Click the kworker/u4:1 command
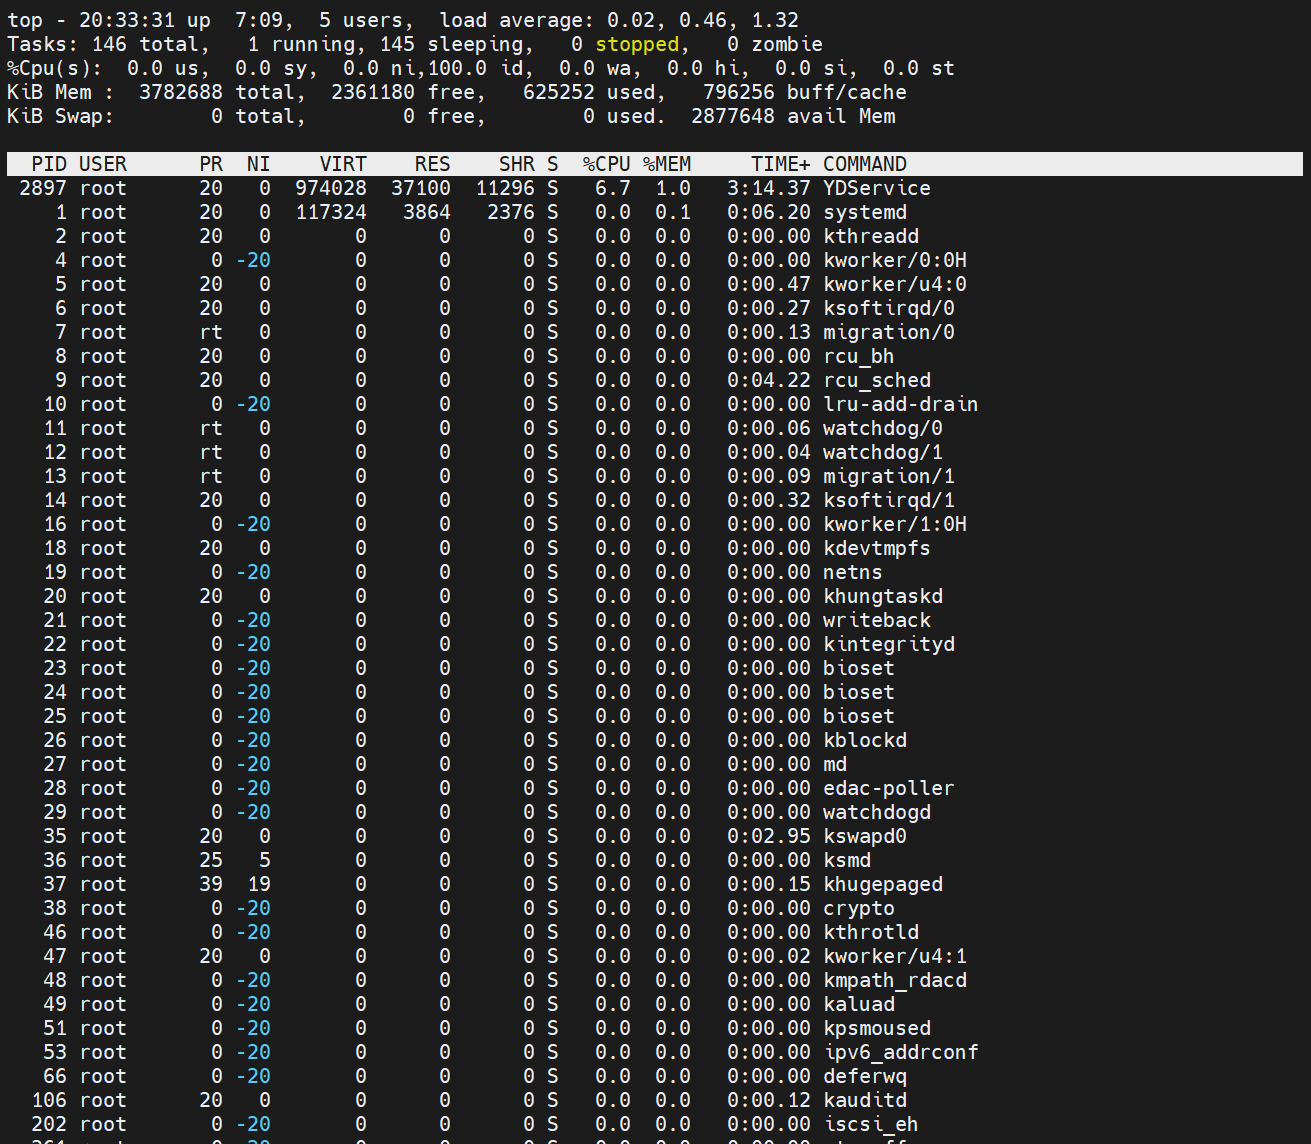 pos(895,956)
